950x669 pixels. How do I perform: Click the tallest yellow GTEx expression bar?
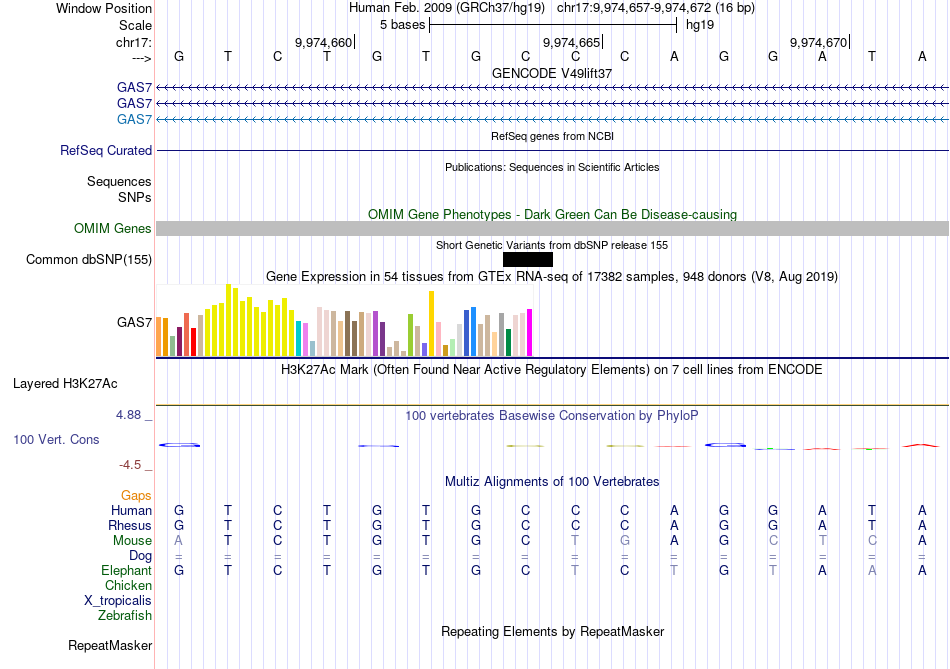[228, 320]
